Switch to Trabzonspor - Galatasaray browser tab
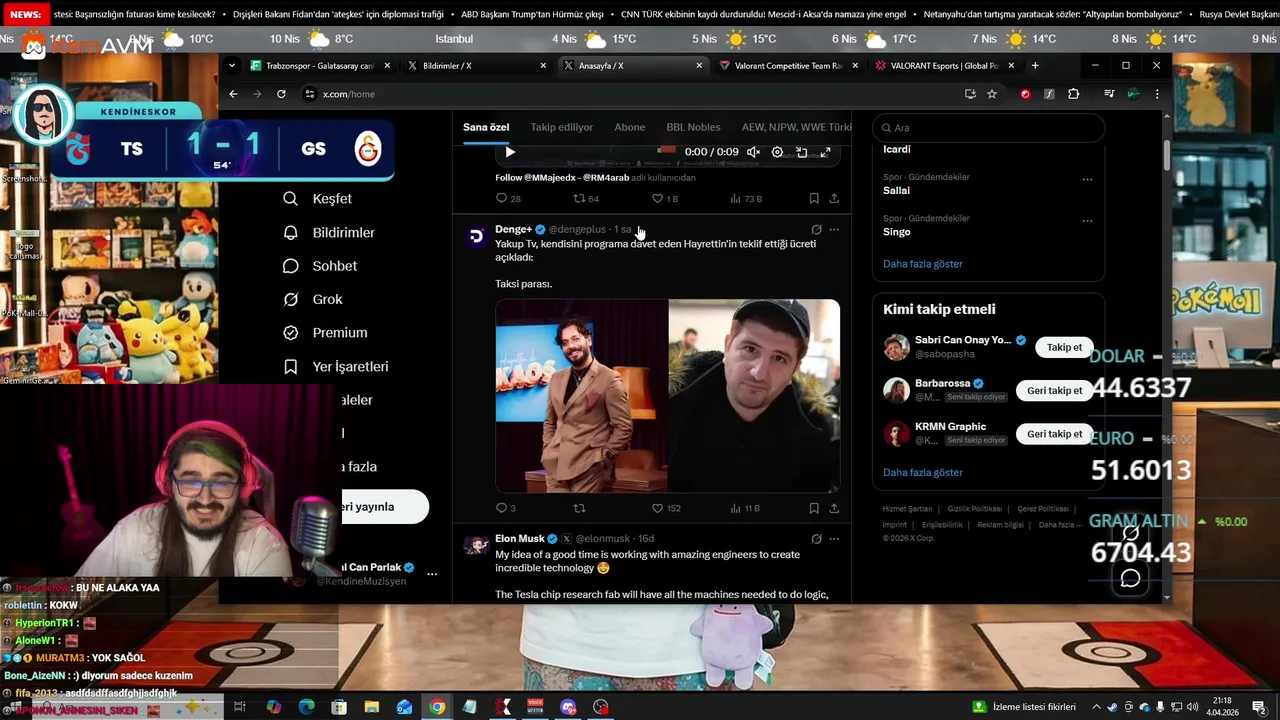The image size is (1280, 720). point(318,65)
